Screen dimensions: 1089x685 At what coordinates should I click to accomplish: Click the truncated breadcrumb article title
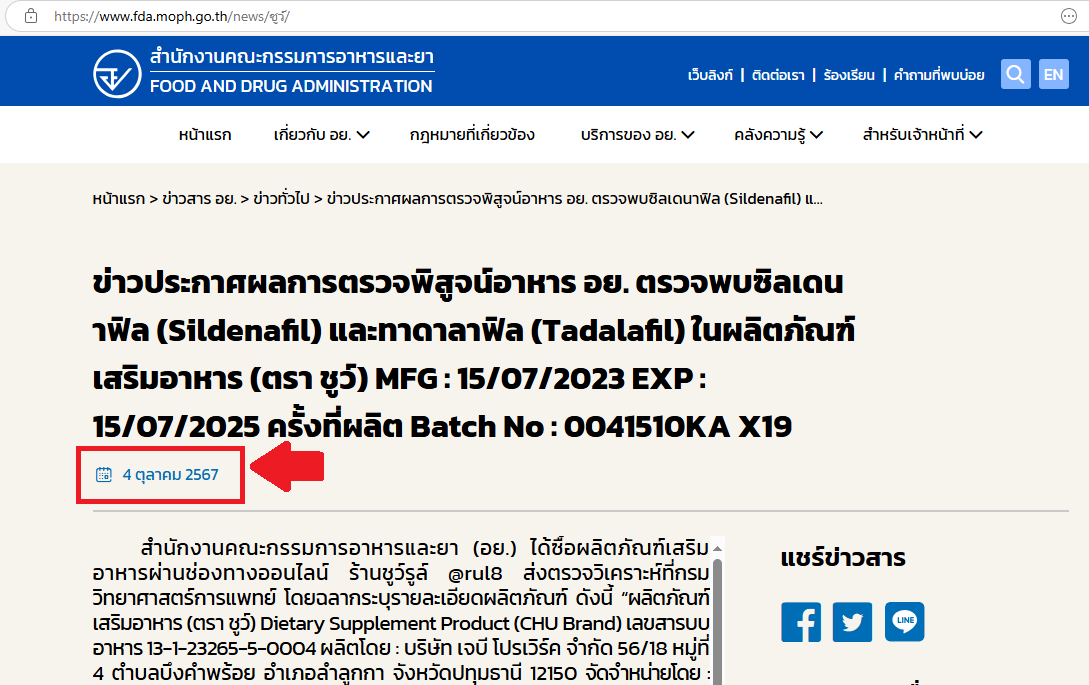[x=574, y=199]
